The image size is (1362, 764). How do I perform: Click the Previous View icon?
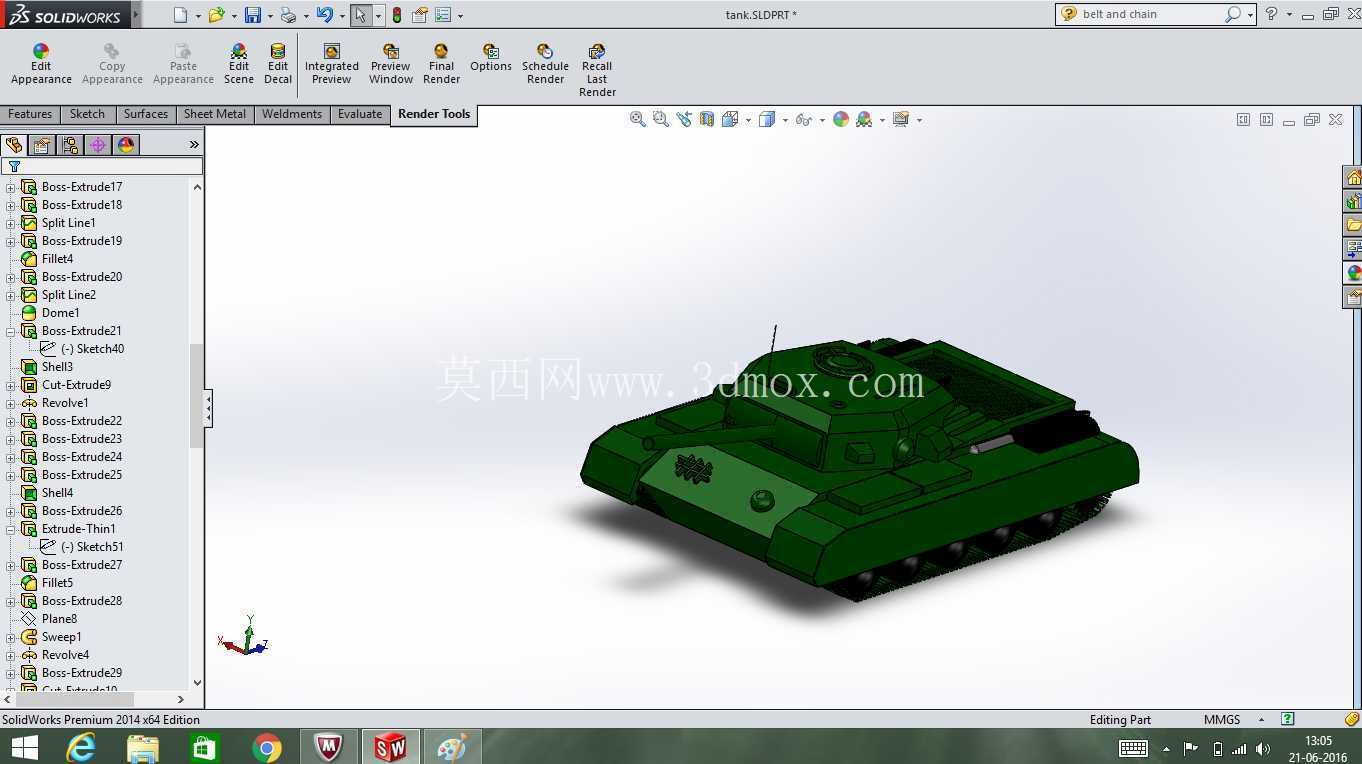[684, 119]
